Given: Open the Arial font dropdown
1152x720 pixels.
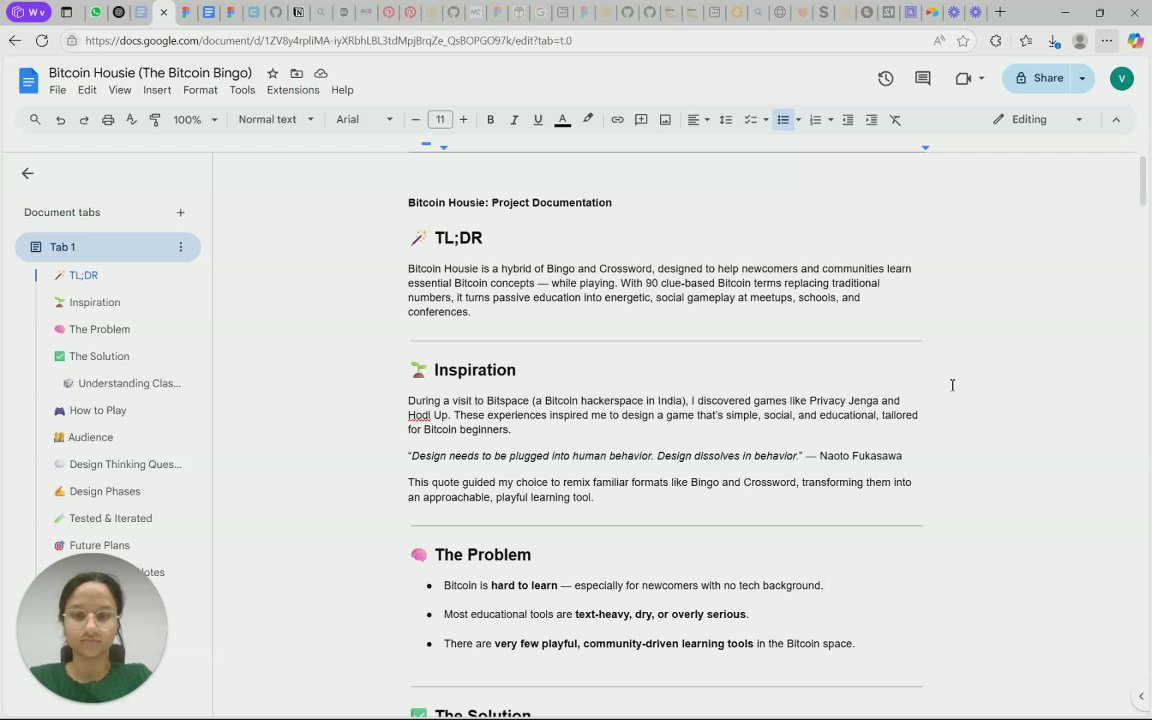Looking at the screenshot, I should click(364, 119).
